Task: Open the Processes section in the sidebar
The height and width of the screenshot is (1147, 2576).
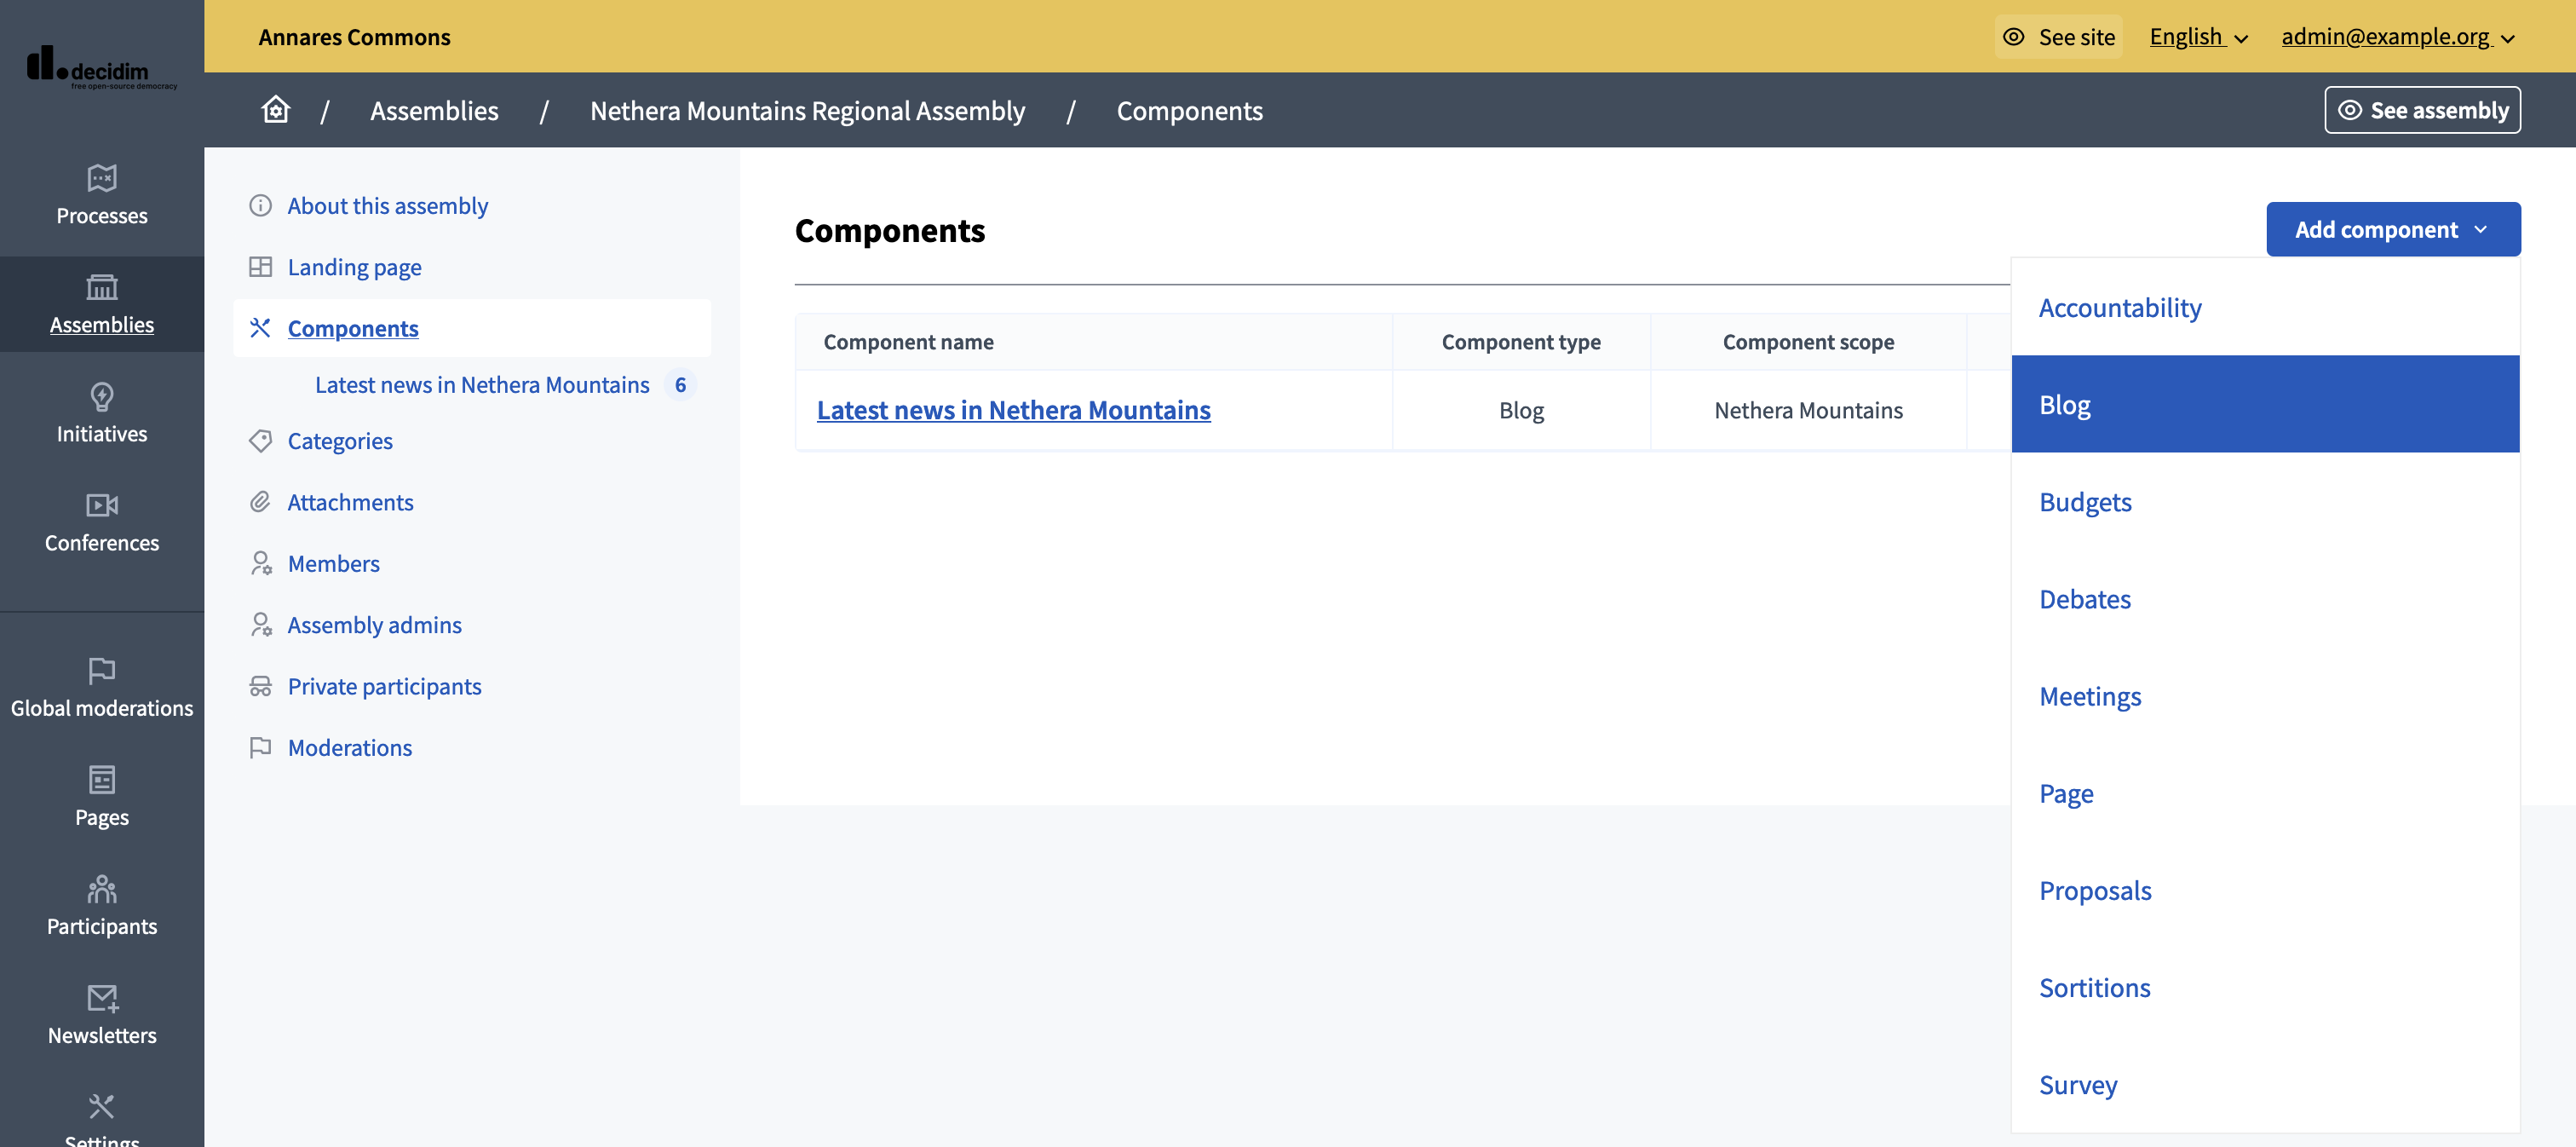Action: pyautogui.click(x=101, y=195)
